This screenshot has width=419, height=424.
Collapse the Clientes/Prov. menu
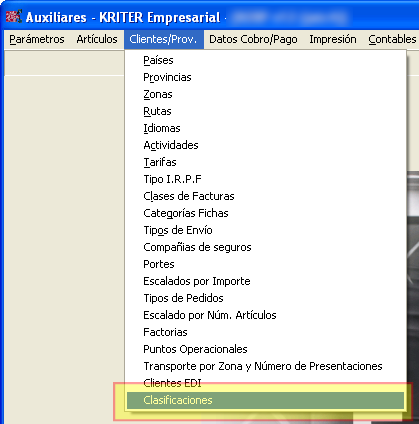point(164,39)
